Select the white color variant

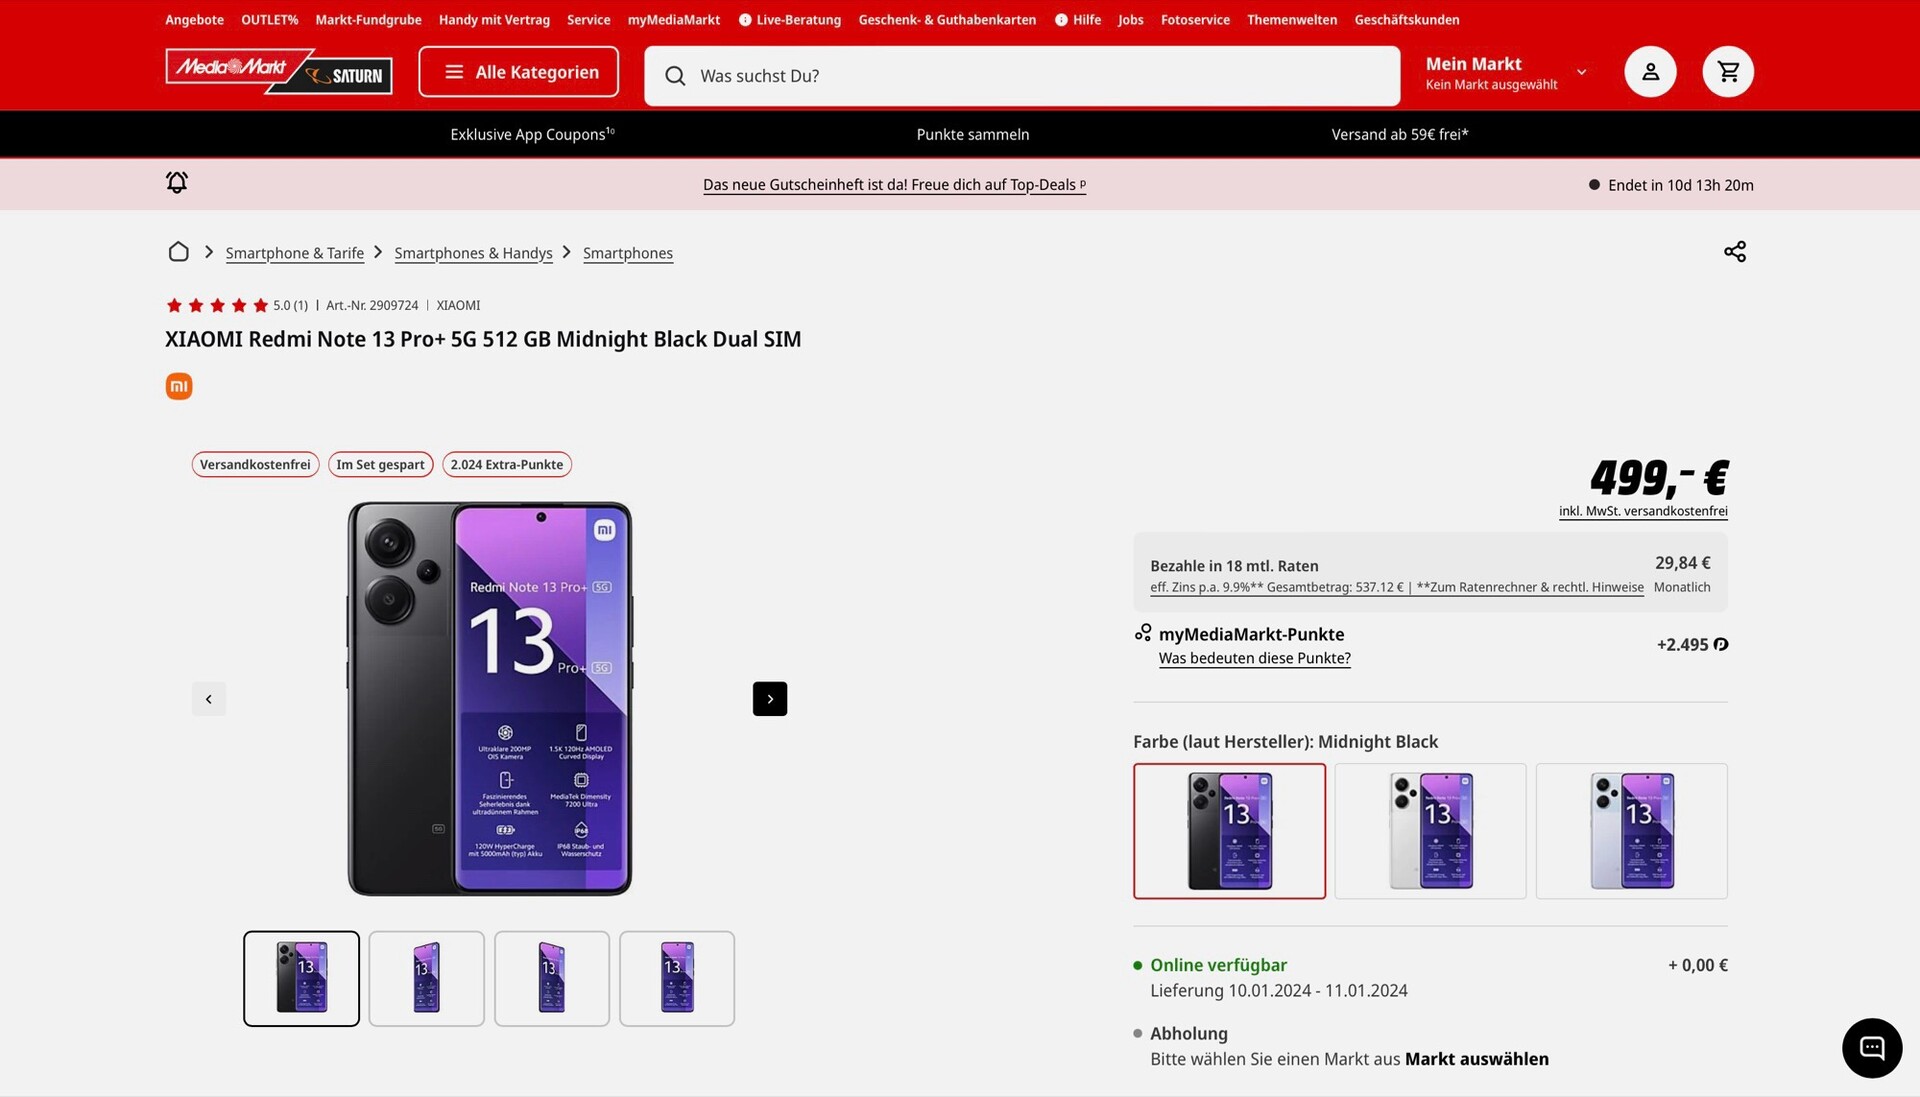click(1430, 831)
